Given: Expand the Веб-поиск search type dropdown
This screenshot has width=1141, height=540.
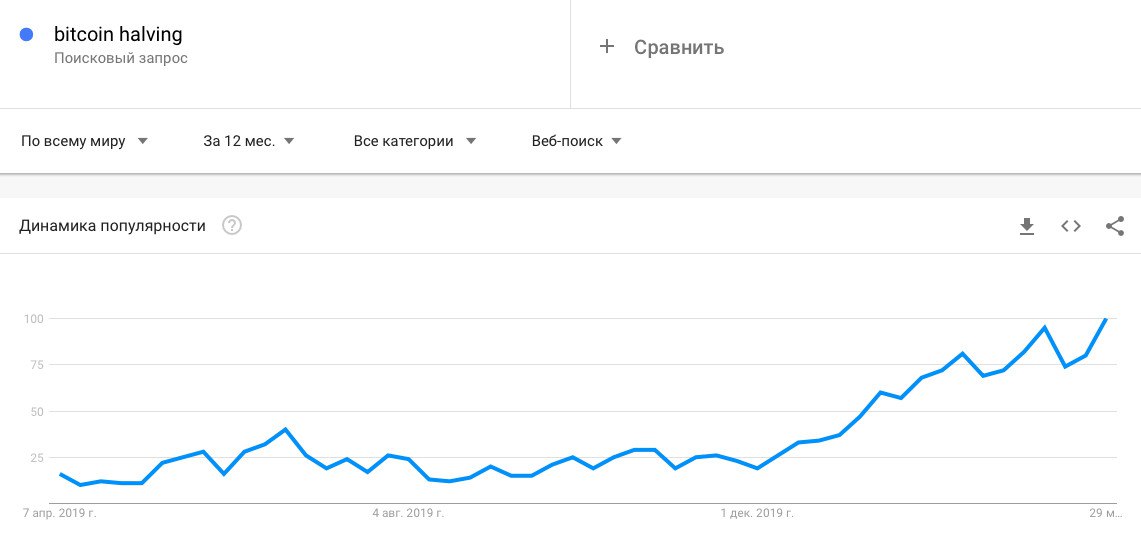Looking at the screenshot, I should (576, 141).
